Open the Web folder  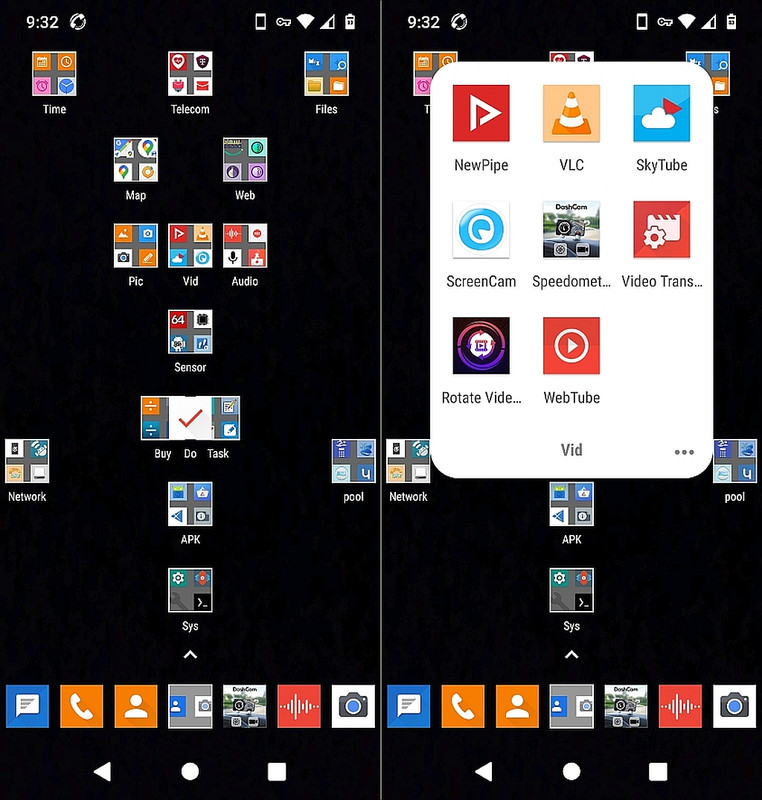point(245,160)
